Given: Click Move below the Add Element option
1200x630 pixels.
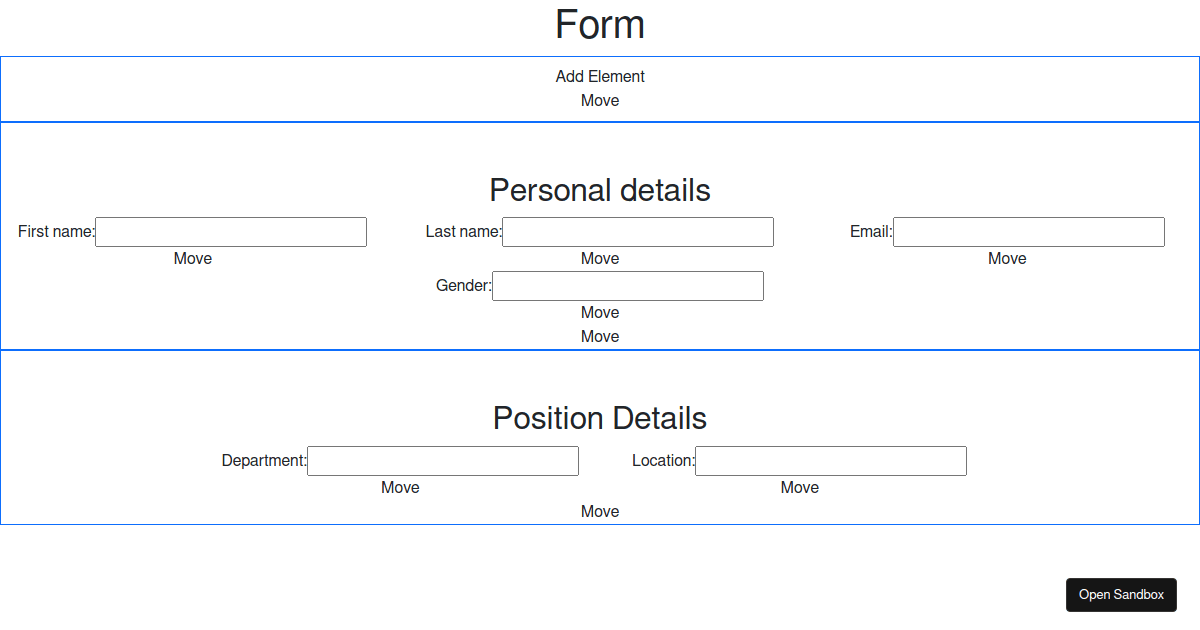Looking at the screenshot, I should 600,100.
